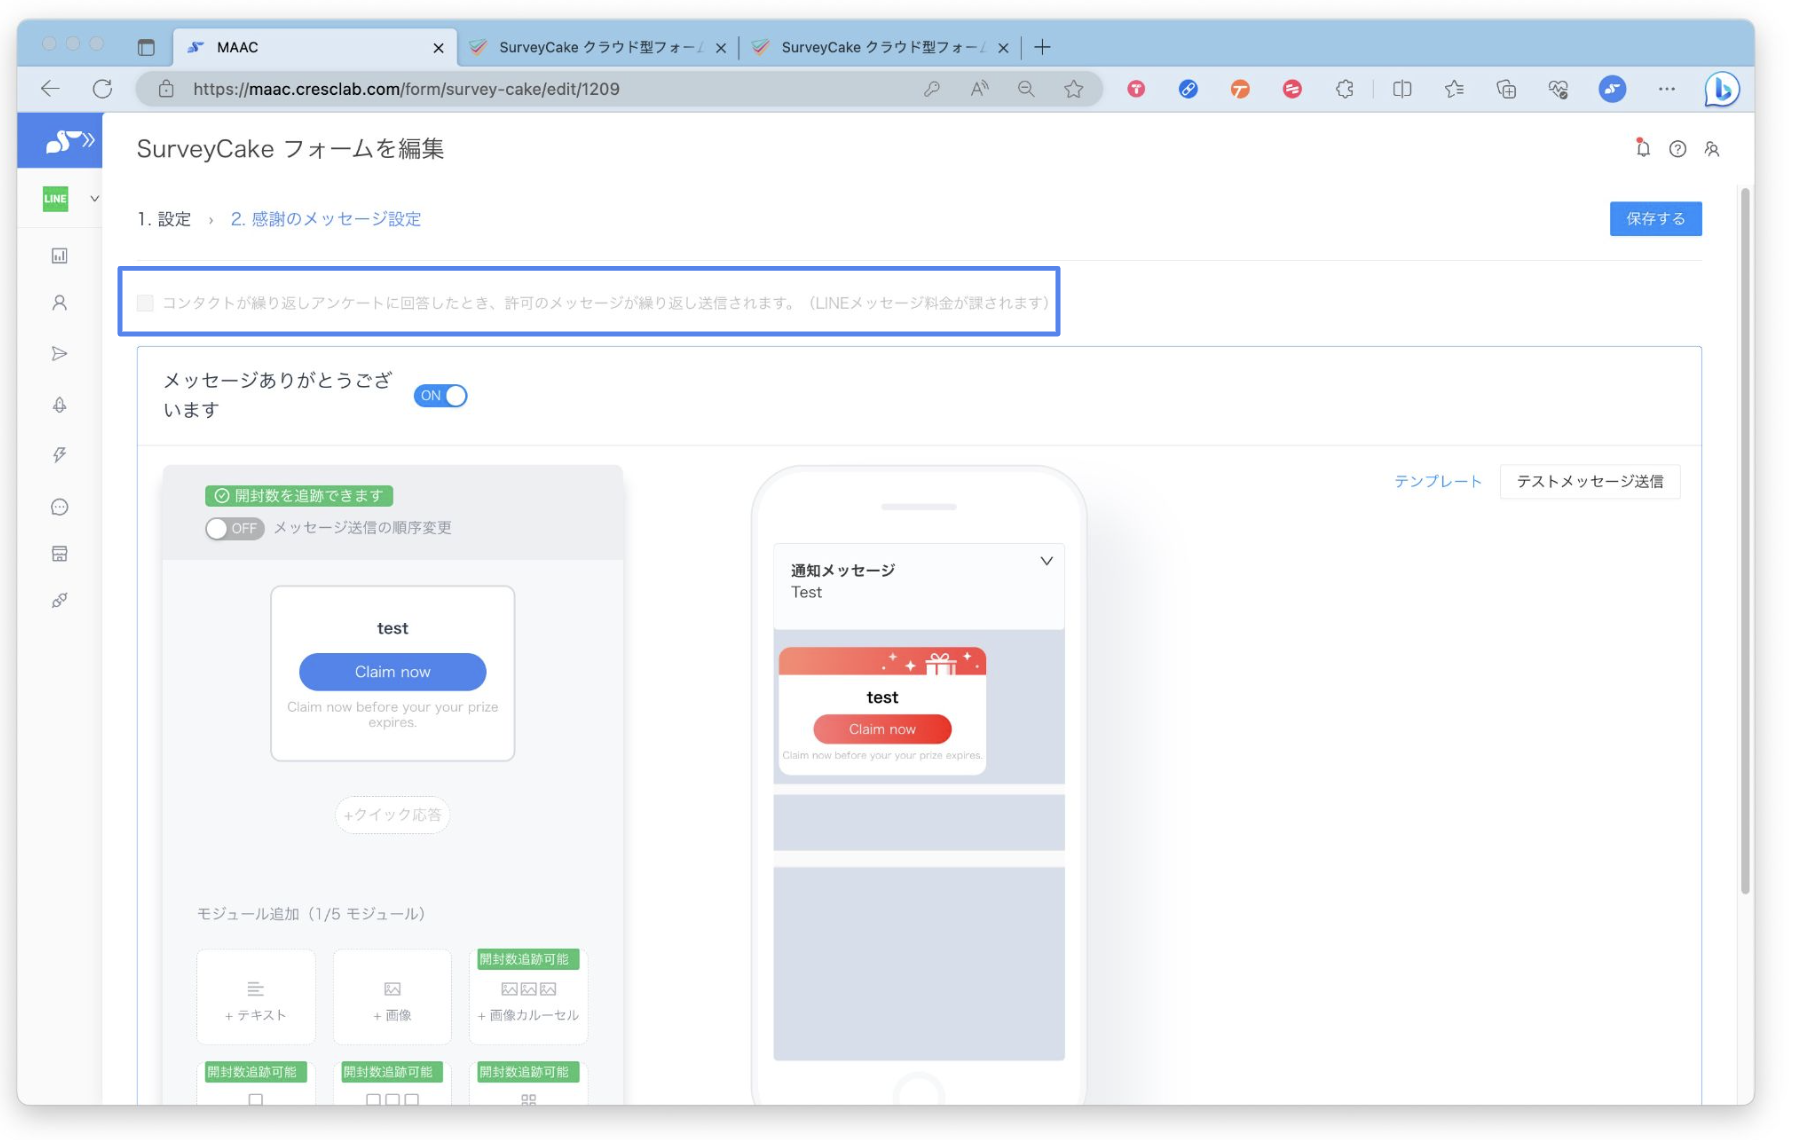
Task: Click the テストメッセージ送信 button
Action: tap(1589, 481)
